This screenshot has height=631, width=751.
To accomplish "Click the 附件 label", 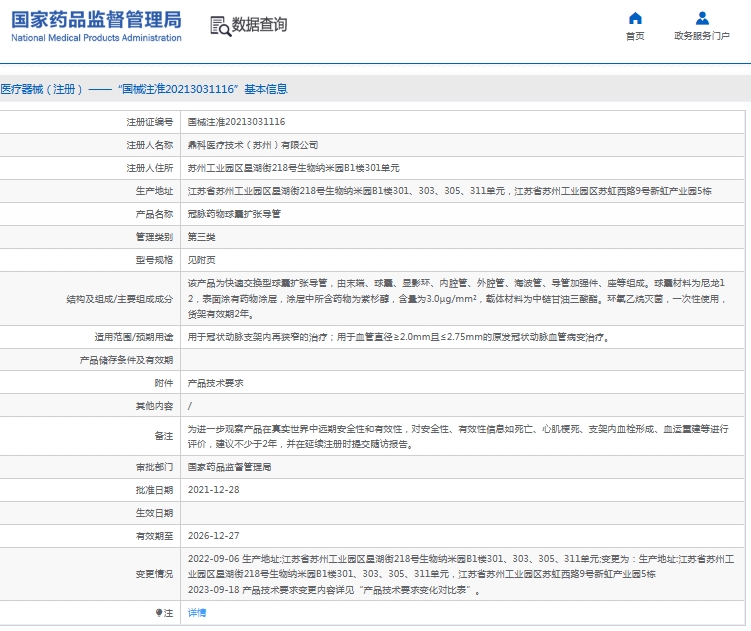I will tap(164, 383).
